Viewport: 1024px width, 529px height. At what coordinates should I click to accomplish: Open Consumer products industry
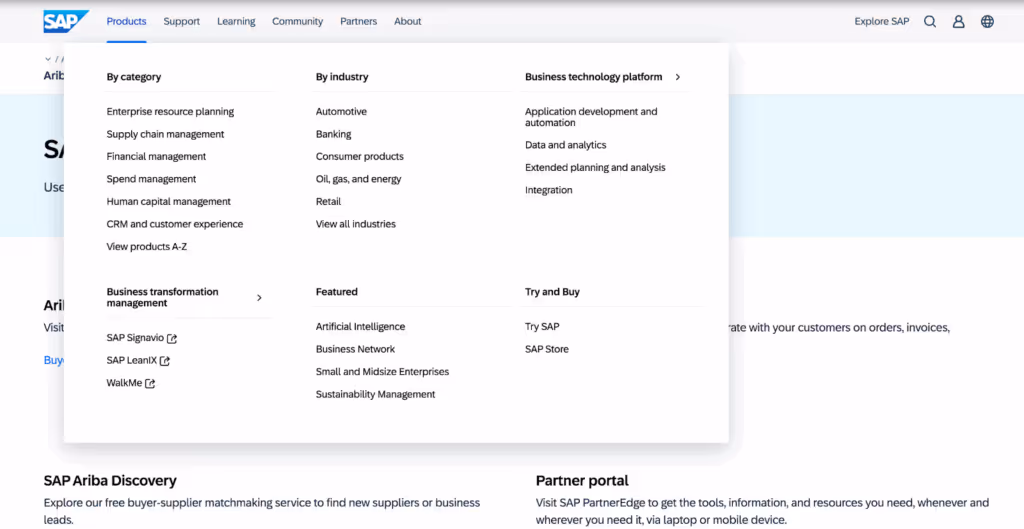click(x=360, y=157)
